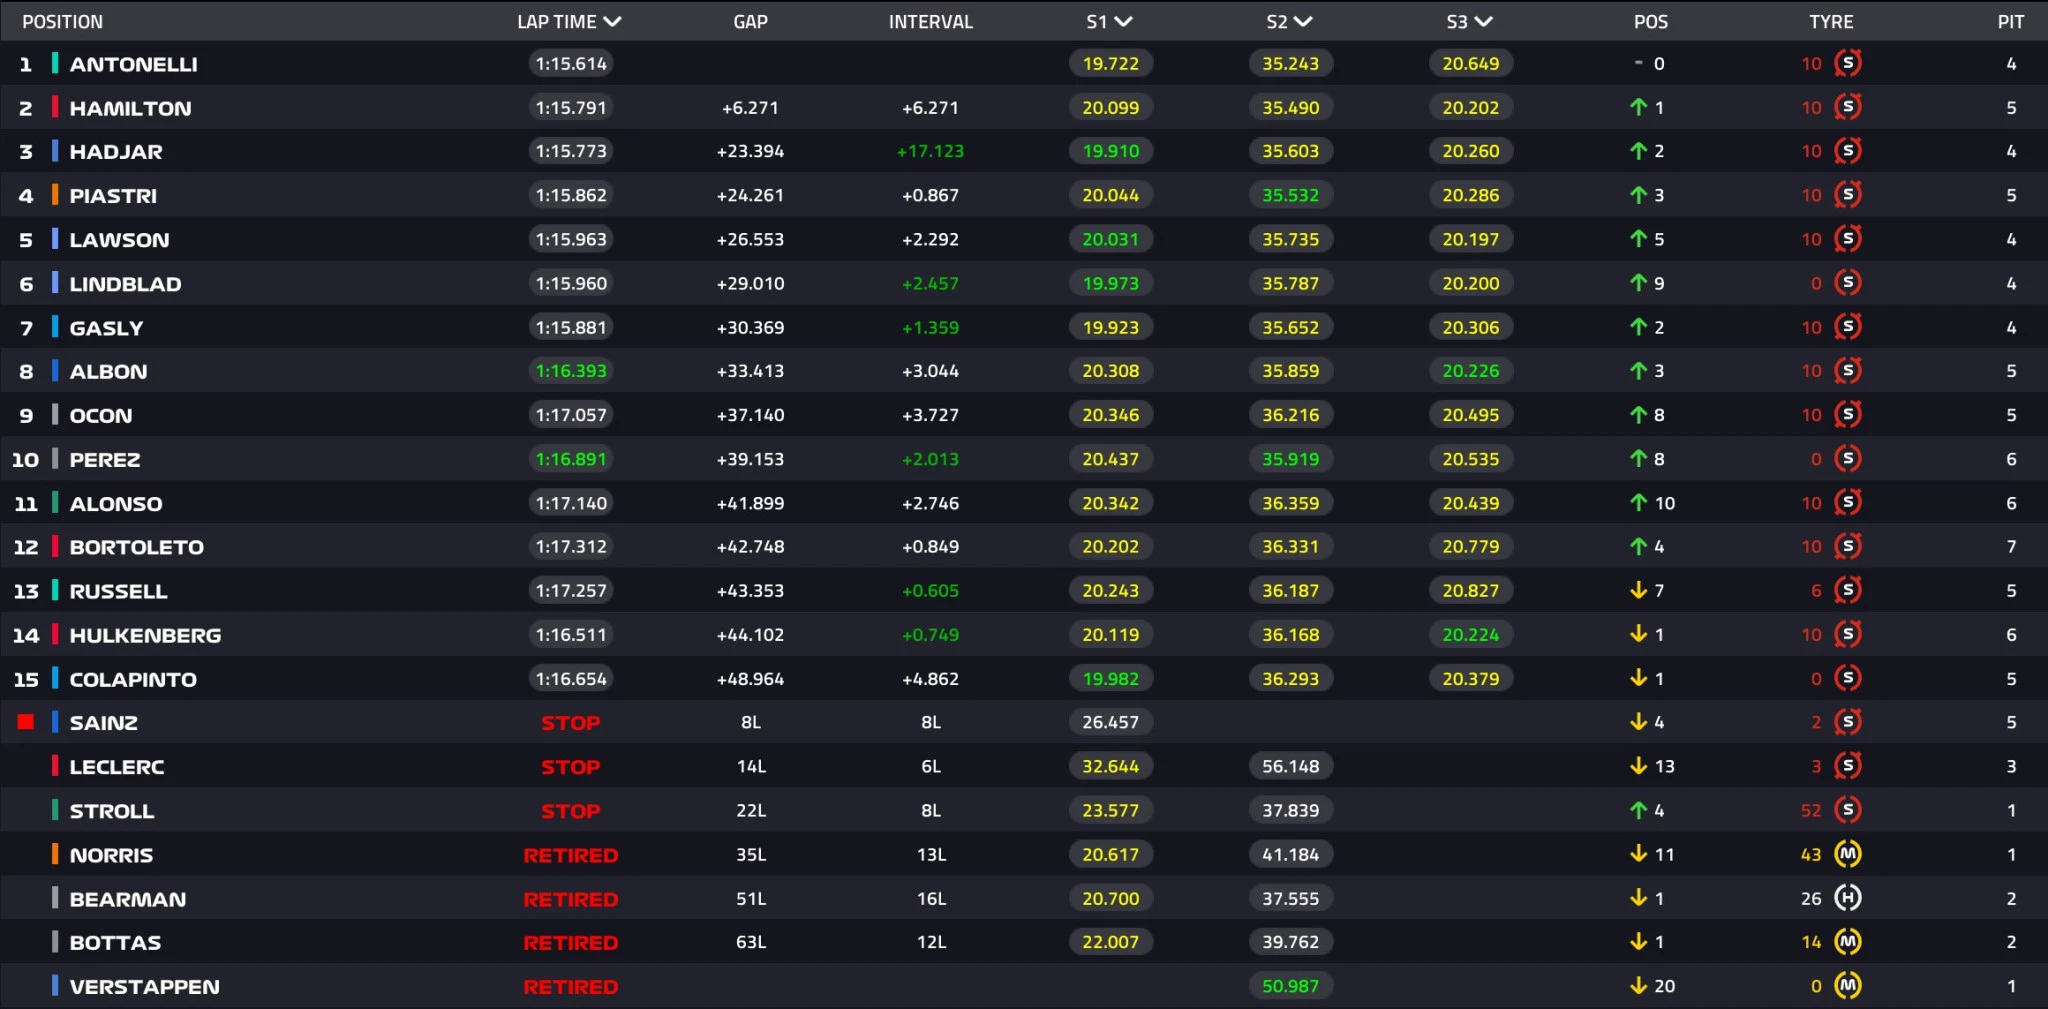Click the medium tyre icon in Bottas's row
Screen dimensions: 2048x1009
(1847, 942)
